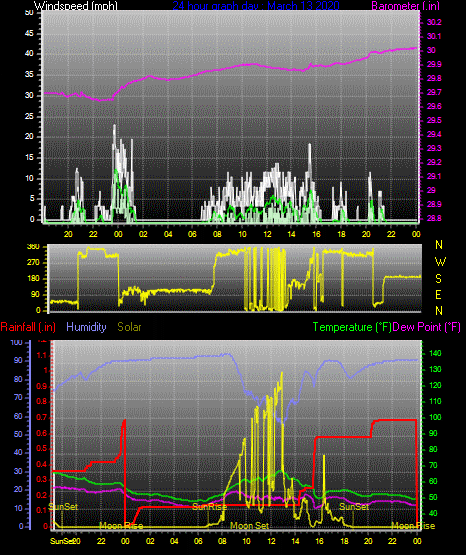Click the "29.1" barometer axis value

pyautogui.click(x=434, y=176)
